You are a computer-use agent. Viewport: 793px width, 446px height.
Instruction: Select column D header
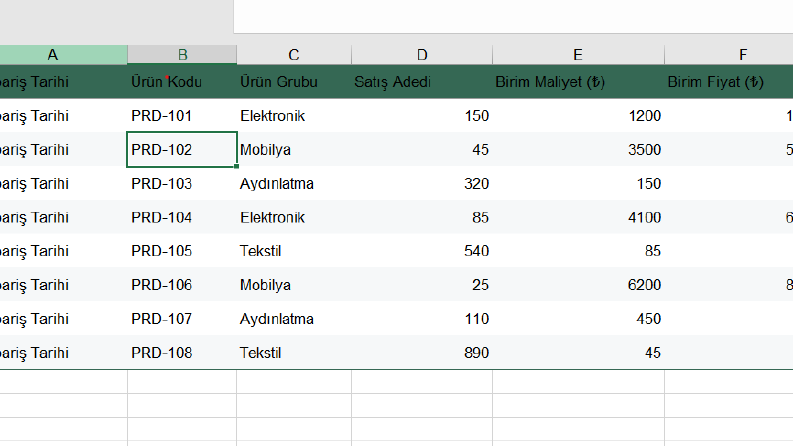tap(422, 55)
